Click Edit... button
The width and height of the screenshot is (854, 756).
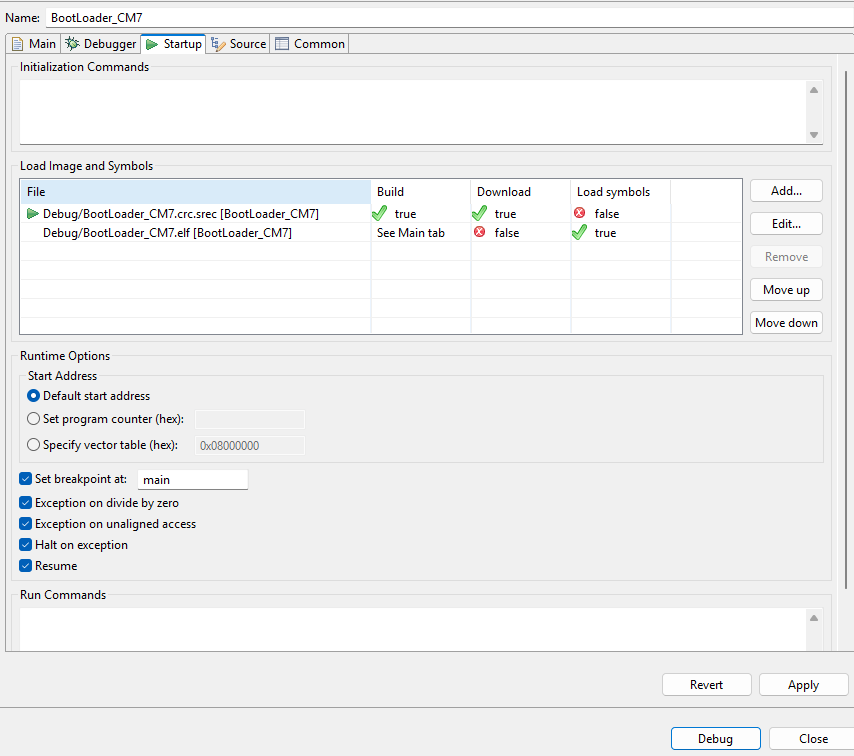coord(786,224)
